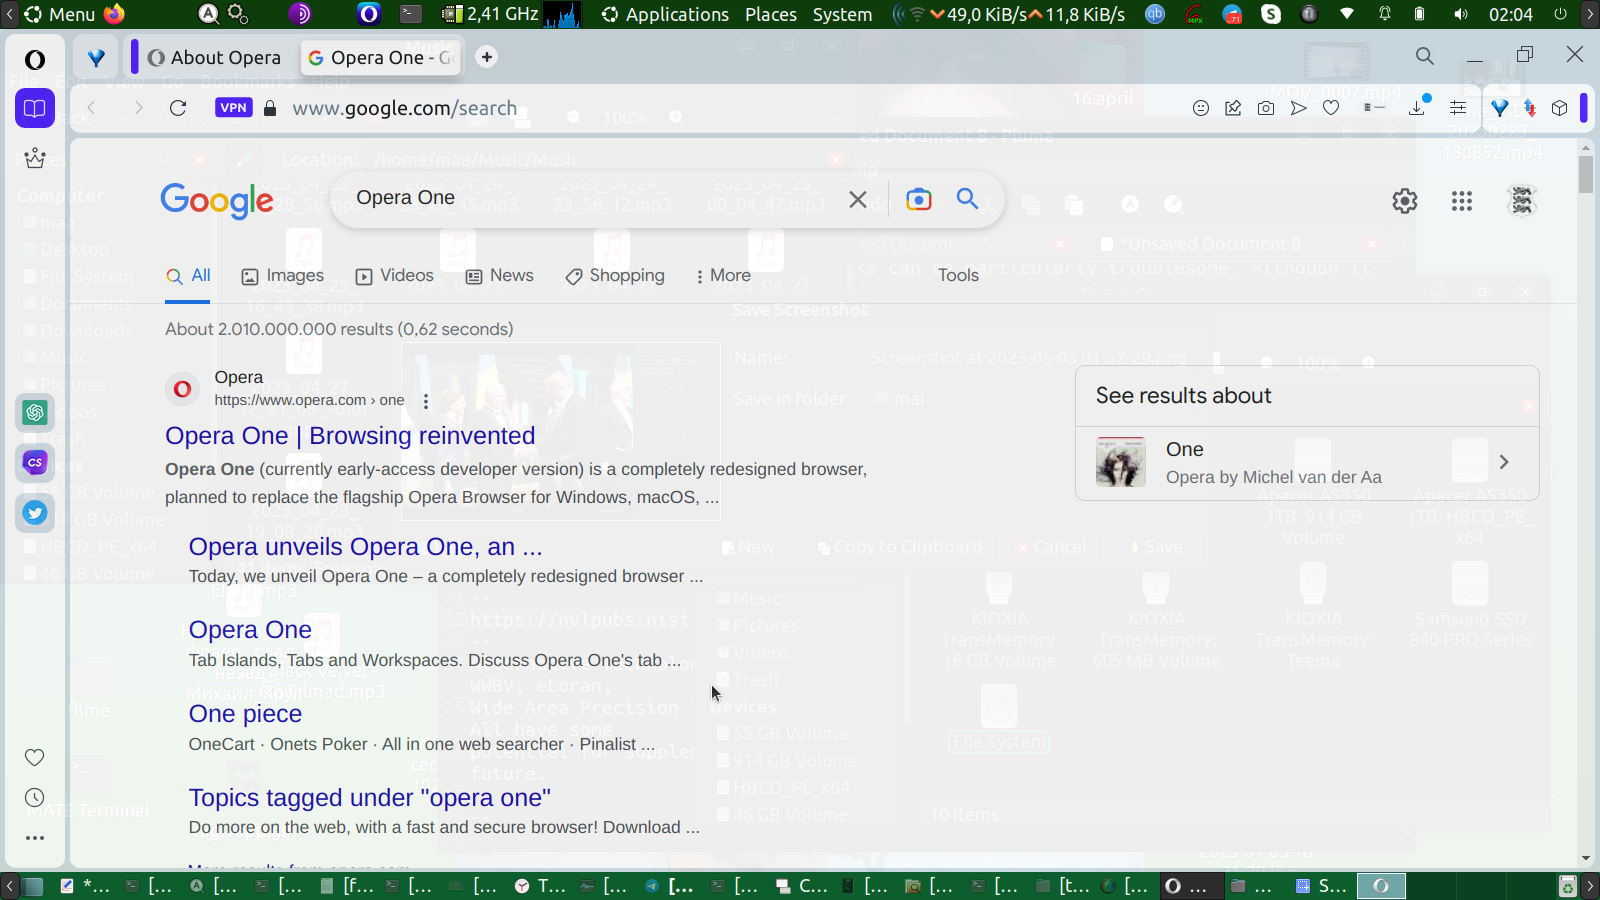Screen dimensions: 1600x900
Task: Toggle the VPN badge in address bar
Action: click(233, 108)
